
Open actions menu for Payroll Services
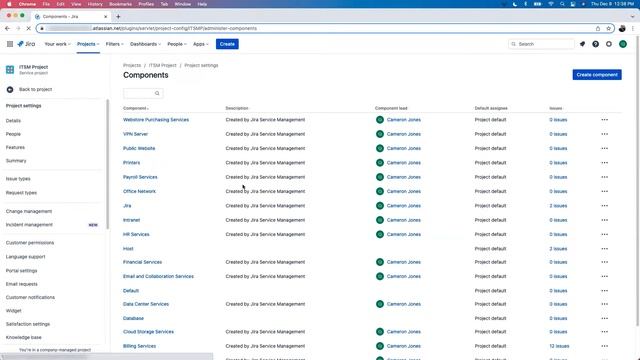point(604,177)
